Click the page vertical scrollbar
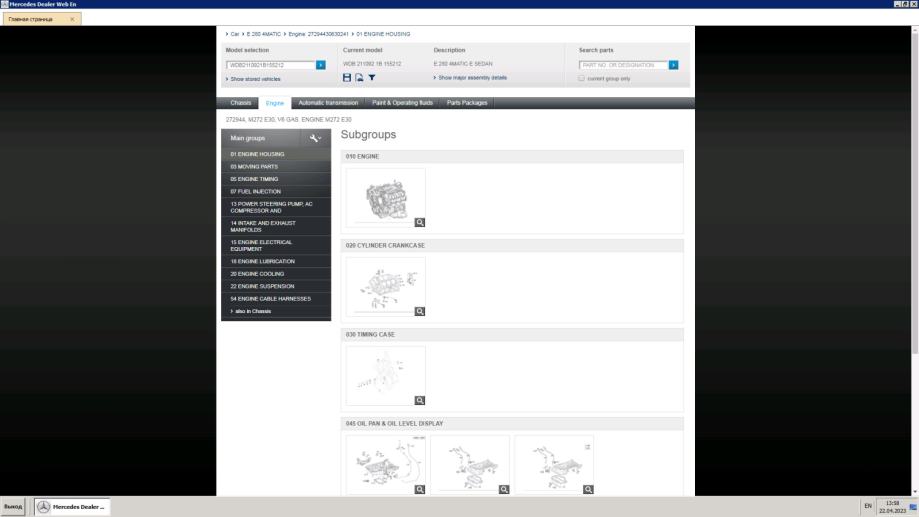919x517 pixels. [x=915, y=195]
